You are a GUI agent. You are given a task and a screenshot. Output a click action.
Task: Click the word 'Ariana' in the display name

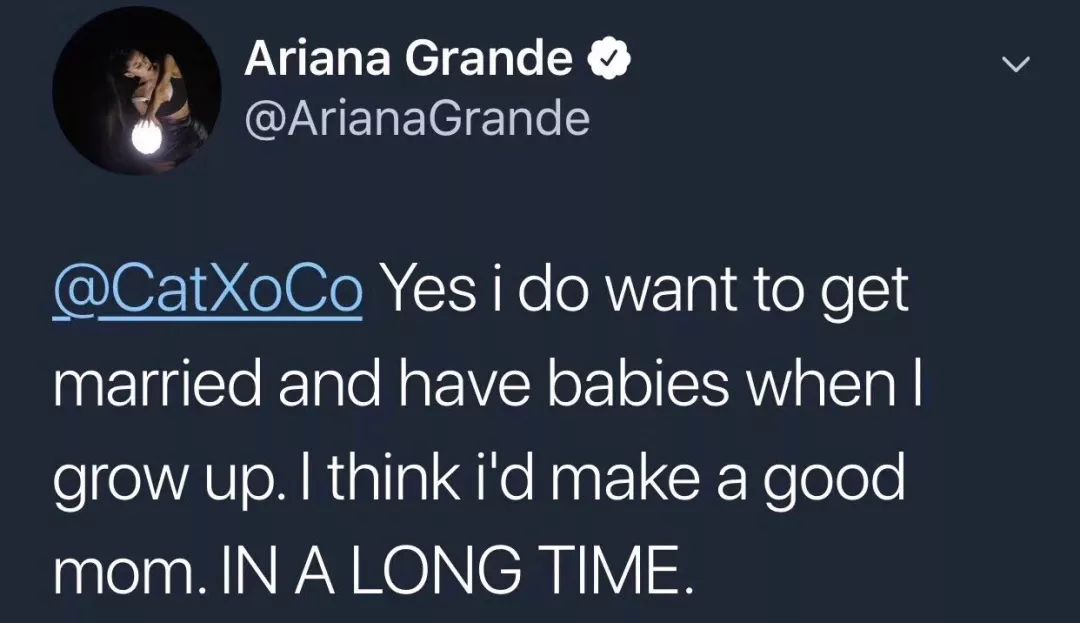pyautogui.click(x=318, y=61)
